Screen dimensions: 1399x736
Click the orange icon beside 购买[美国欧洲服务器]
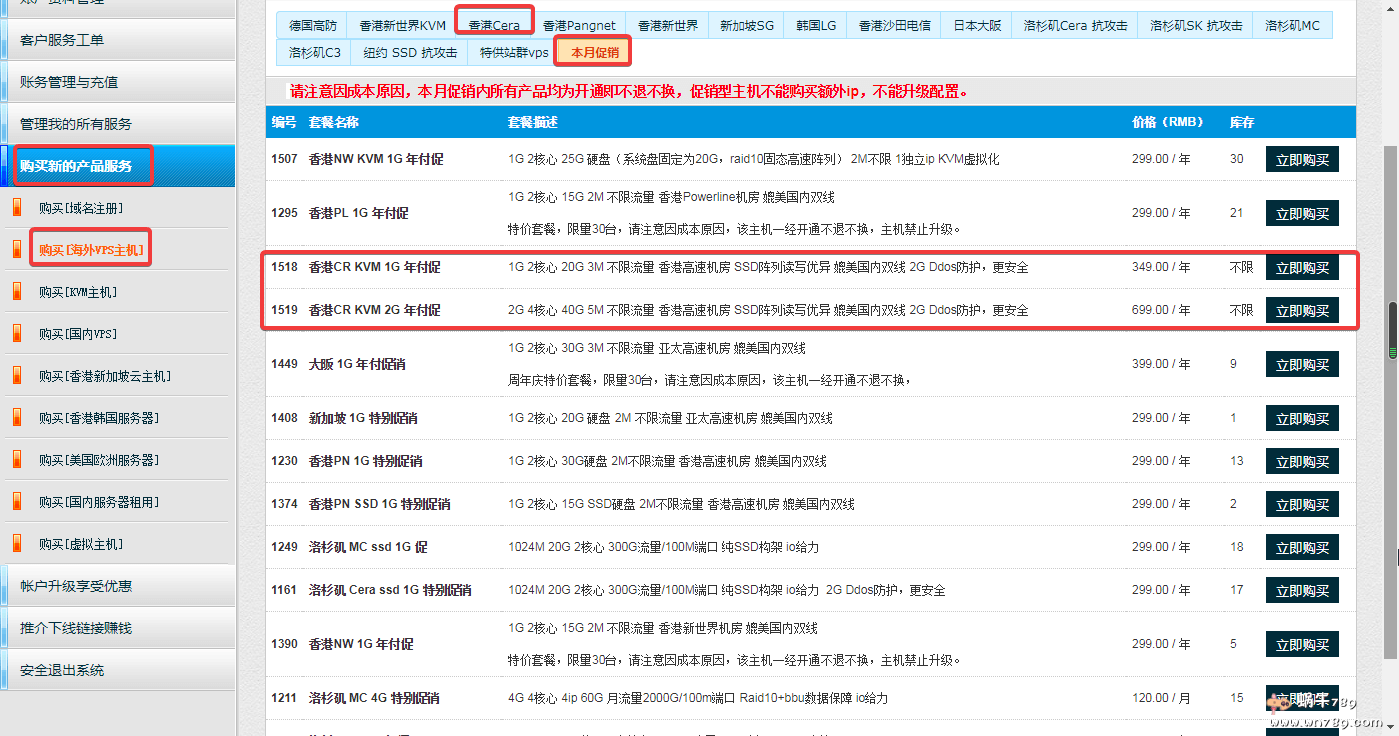pyautogui.click(x=16, y=460)
